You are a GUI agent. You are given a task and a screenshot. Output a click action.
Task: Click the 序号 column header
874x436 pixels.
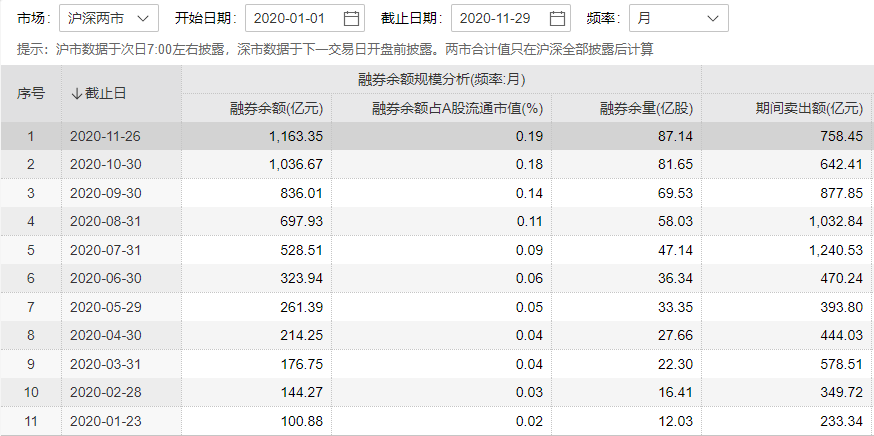point(31,94)
